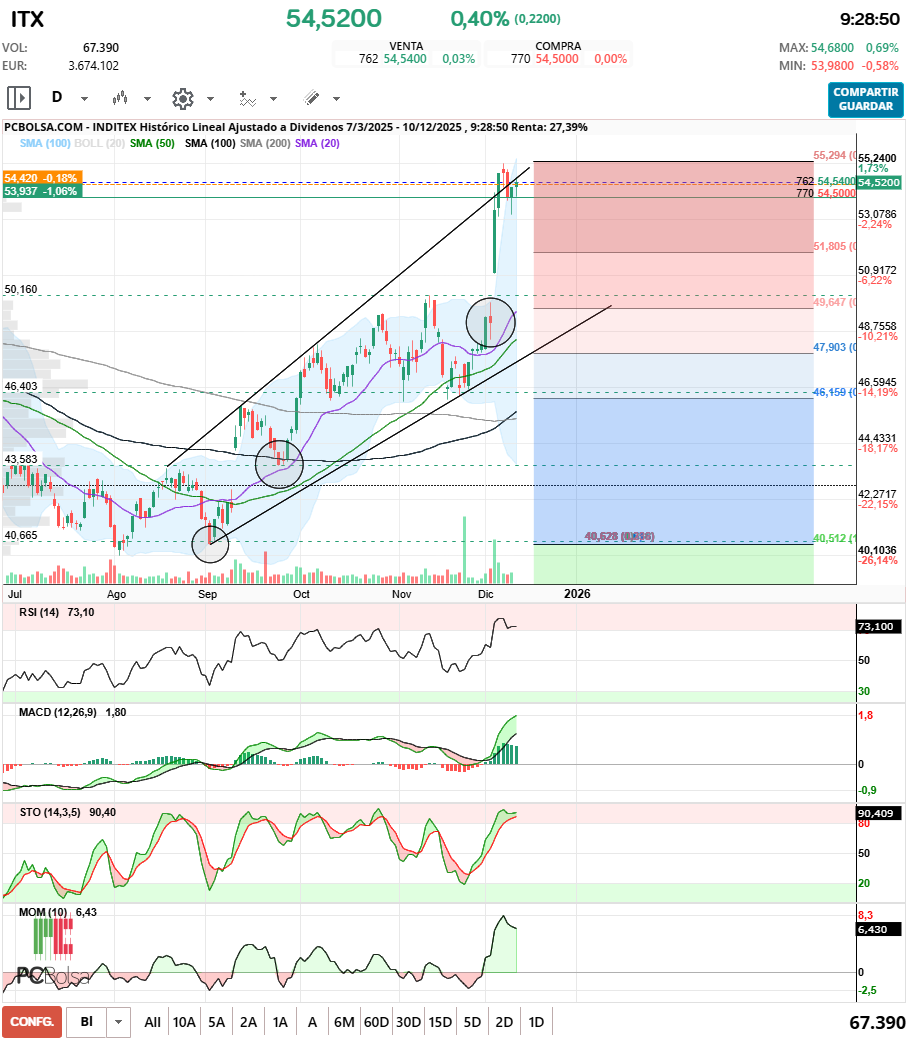Expand the interval D dropdown arrow
Screen dimensions: 919x1043
[84, 99]
